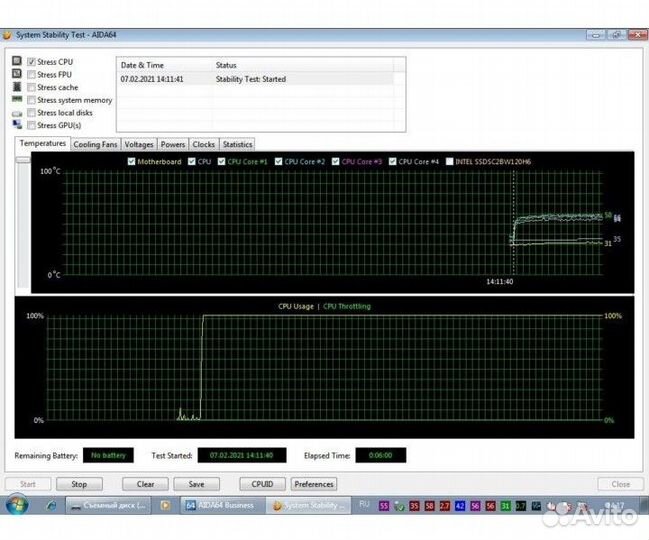Toggle the Motherboard graph checkbox
The width and height of the screenshot is (649, 540).
click(x=131, y=161)
